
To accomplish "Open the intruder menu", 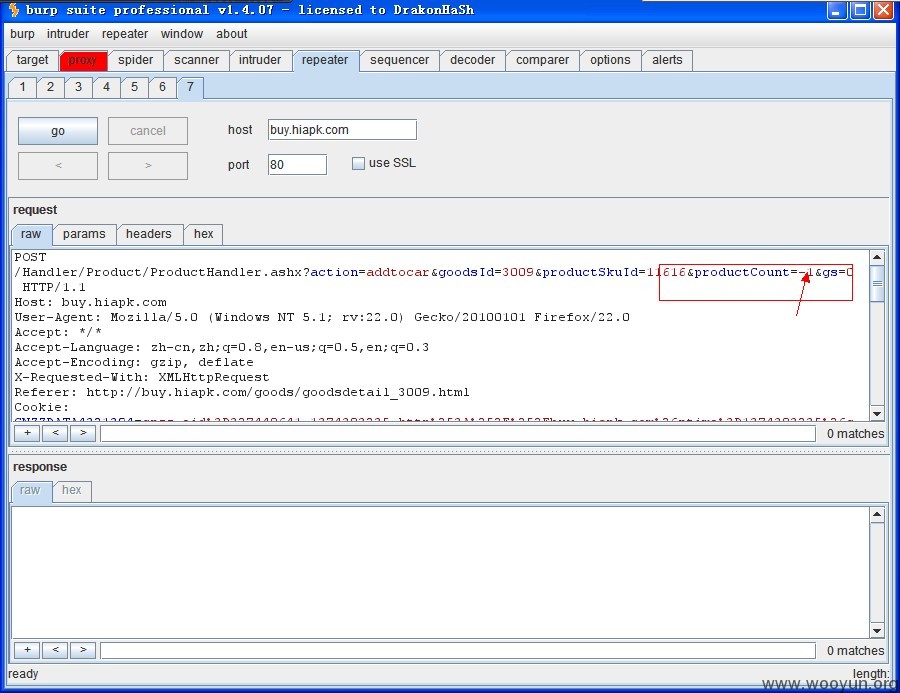I will (68, 34).
